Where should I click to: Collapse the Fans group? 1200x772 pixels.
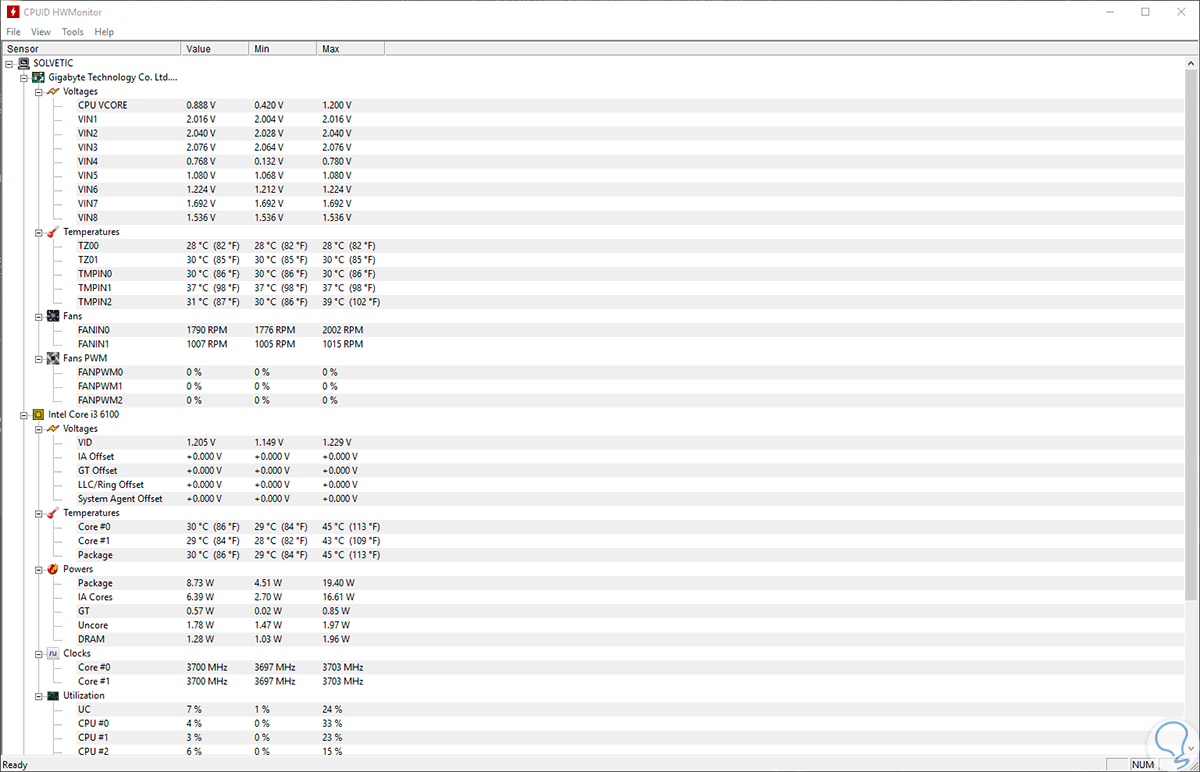38,316
